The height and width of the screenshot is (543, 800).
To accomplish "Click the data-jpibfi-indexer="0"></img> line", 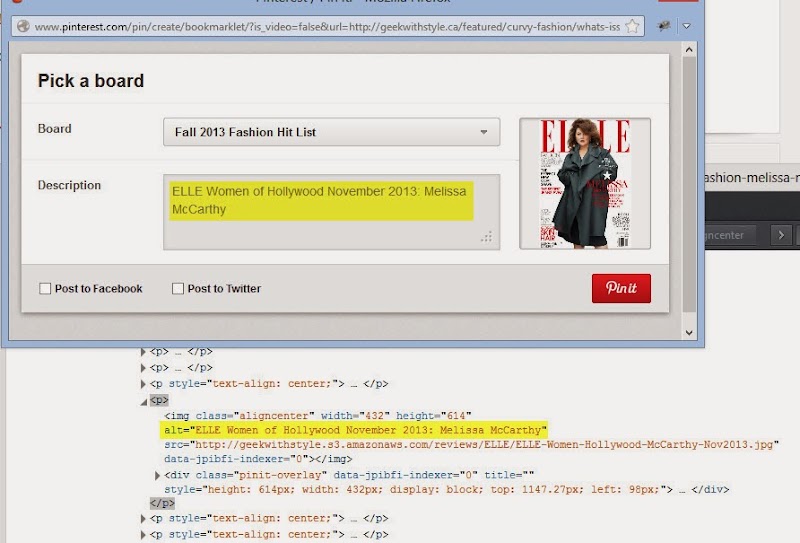I will point(258,459).
